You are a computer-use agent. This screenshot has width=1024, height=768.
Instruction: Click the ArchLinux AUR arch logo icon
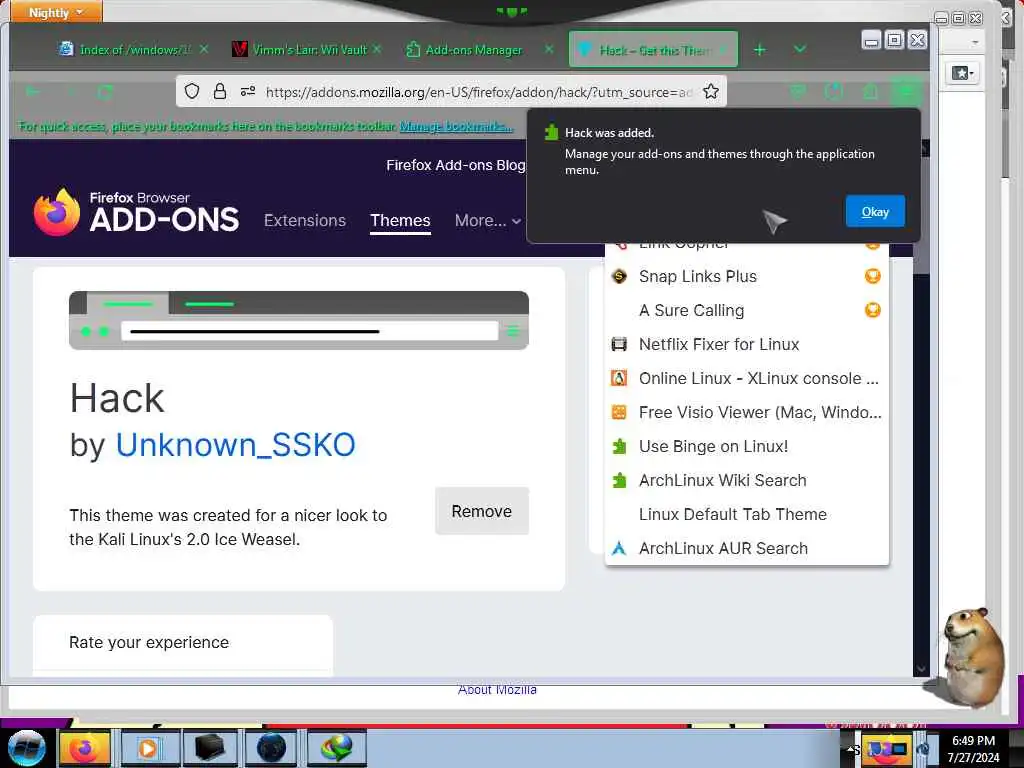coord(619,548)
